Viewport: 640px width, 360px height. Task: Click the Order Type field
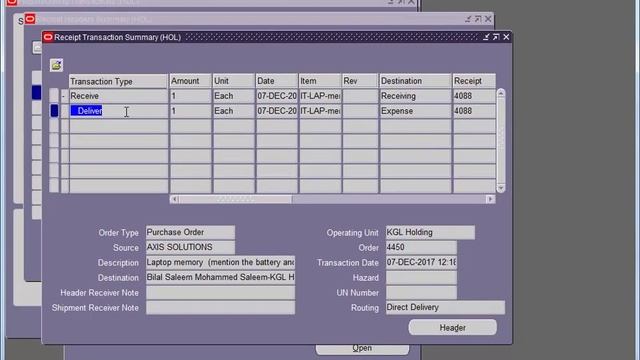190,232
